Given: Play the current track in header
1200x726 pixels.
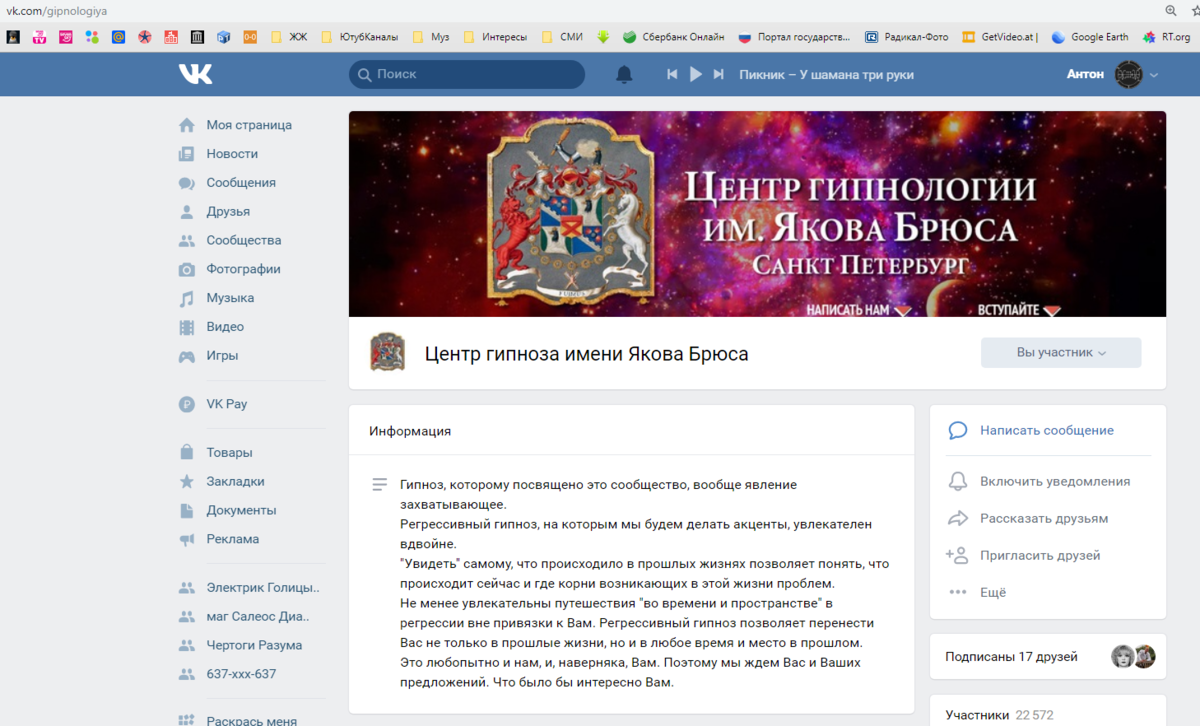Looking at the screenshot, I should [x=696, y=74].
